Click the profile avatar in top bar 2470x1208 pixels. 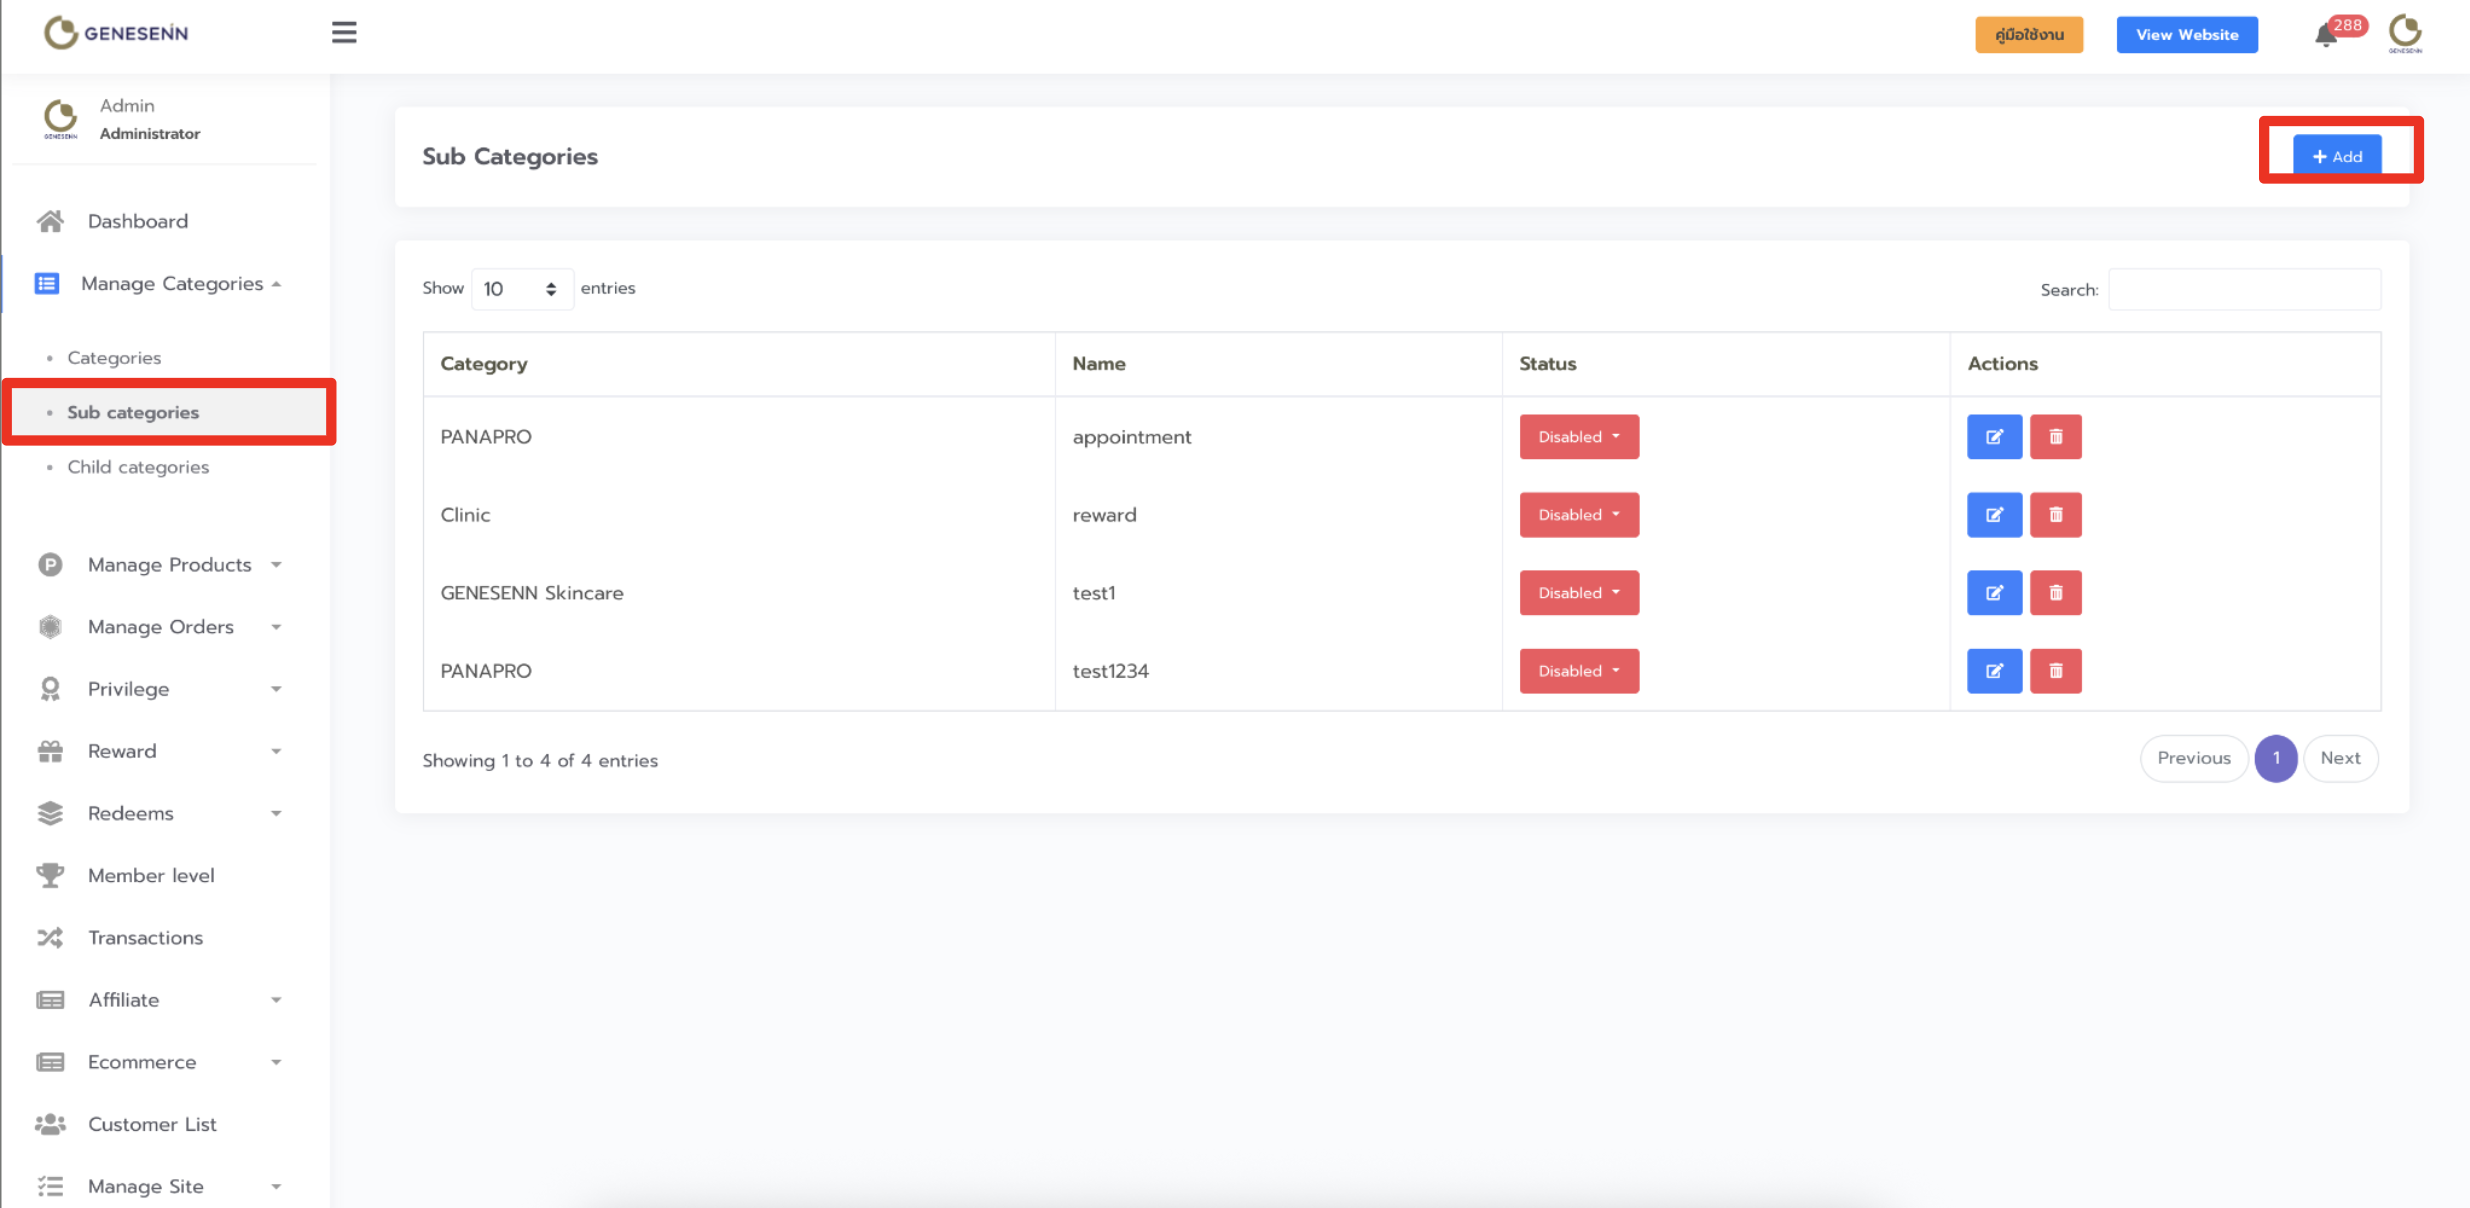tap(2405, 33)
